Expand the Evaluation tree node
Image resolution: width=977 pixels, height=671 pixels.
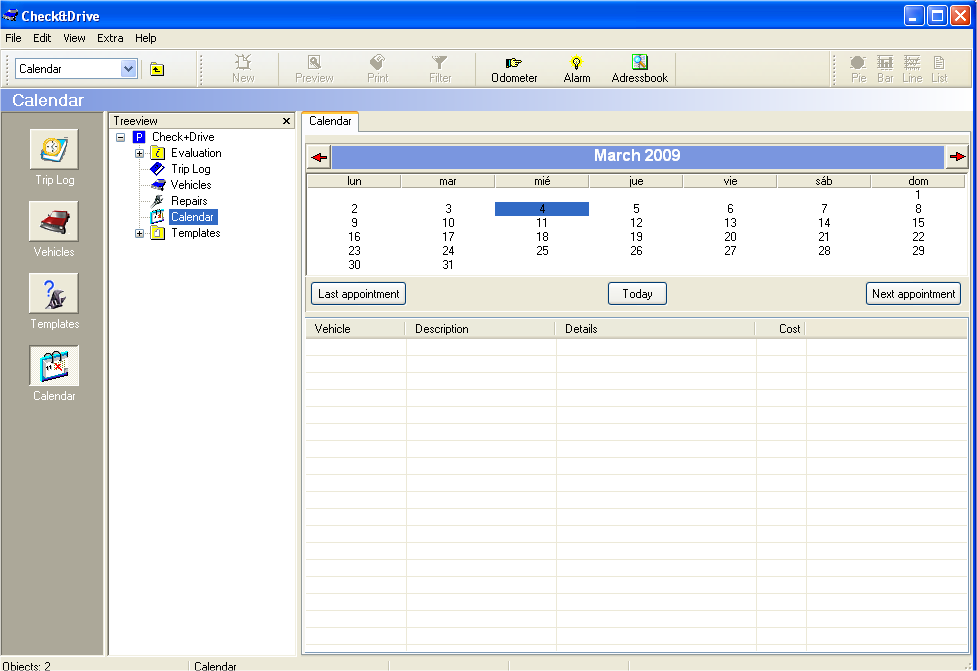click(x=140, y=153)
